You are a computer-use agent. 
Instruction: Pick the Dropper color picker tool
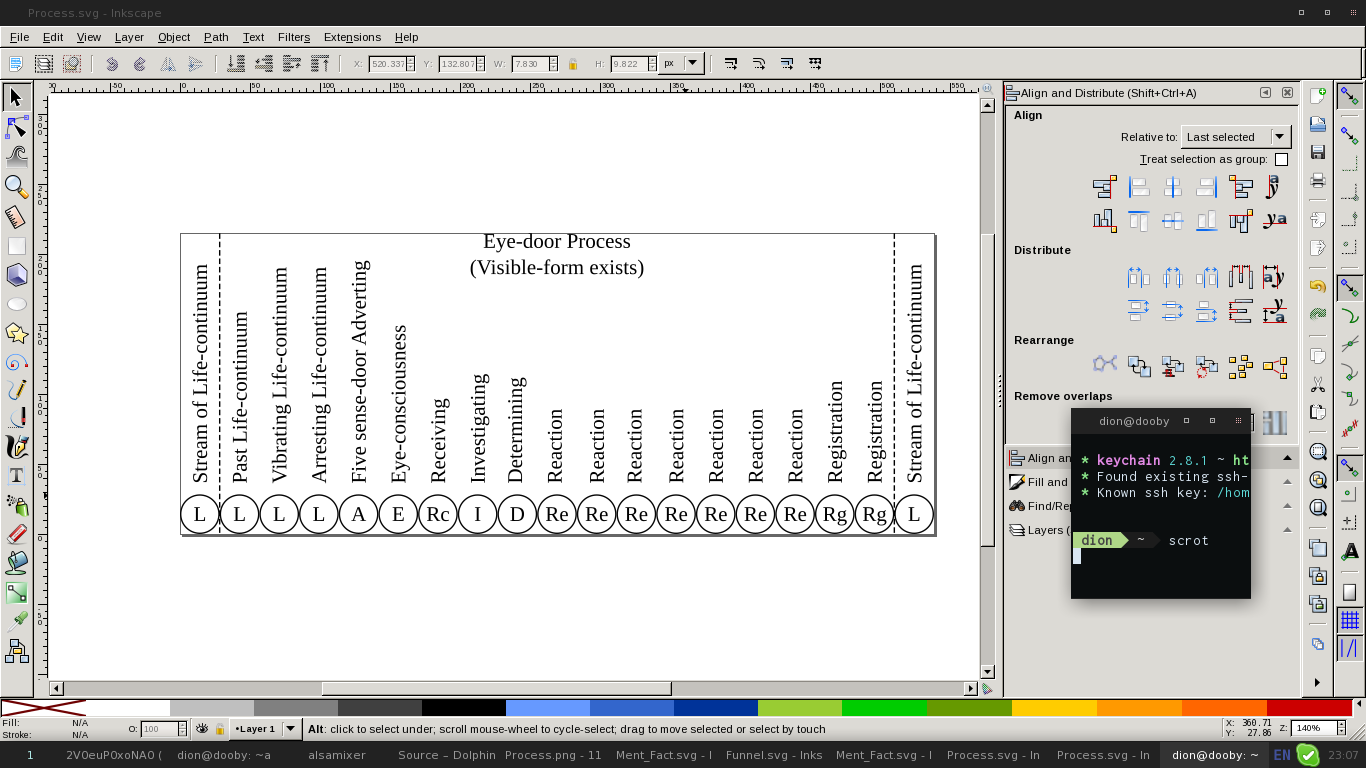click(16, 622)
